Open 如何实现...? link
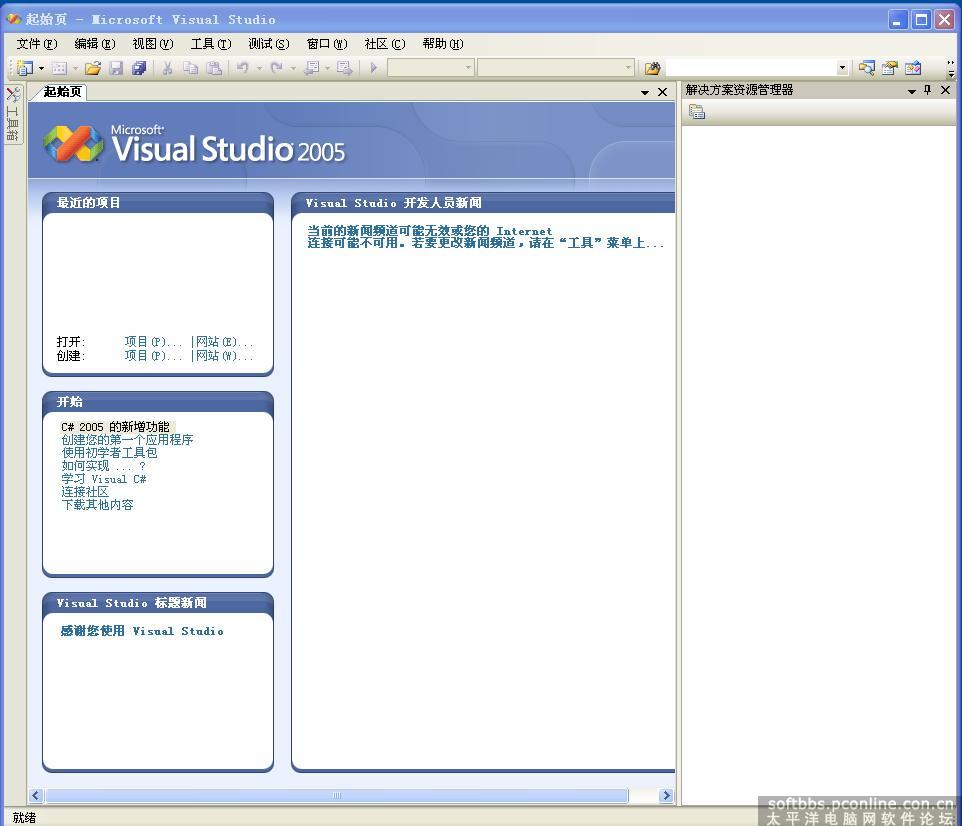Image resolution: width=962 pixels, height=826 pixels. click(103, 466)
